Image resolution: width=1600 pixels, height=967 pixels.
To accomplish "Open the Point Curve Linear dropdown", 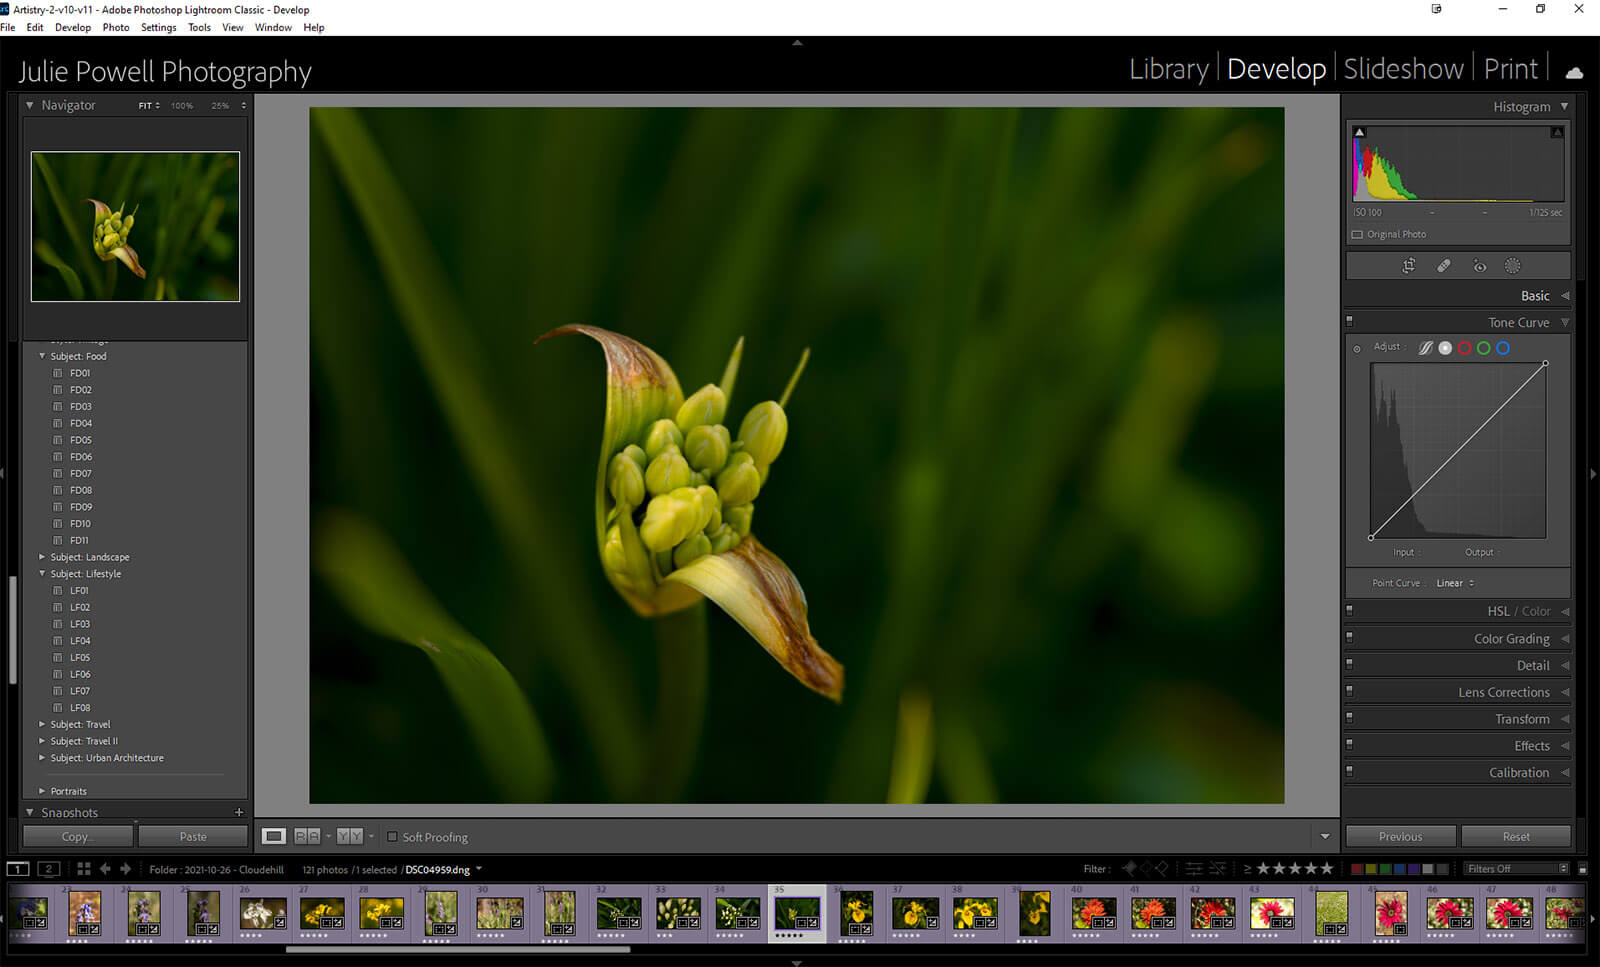I will [x=1455, y=583].
